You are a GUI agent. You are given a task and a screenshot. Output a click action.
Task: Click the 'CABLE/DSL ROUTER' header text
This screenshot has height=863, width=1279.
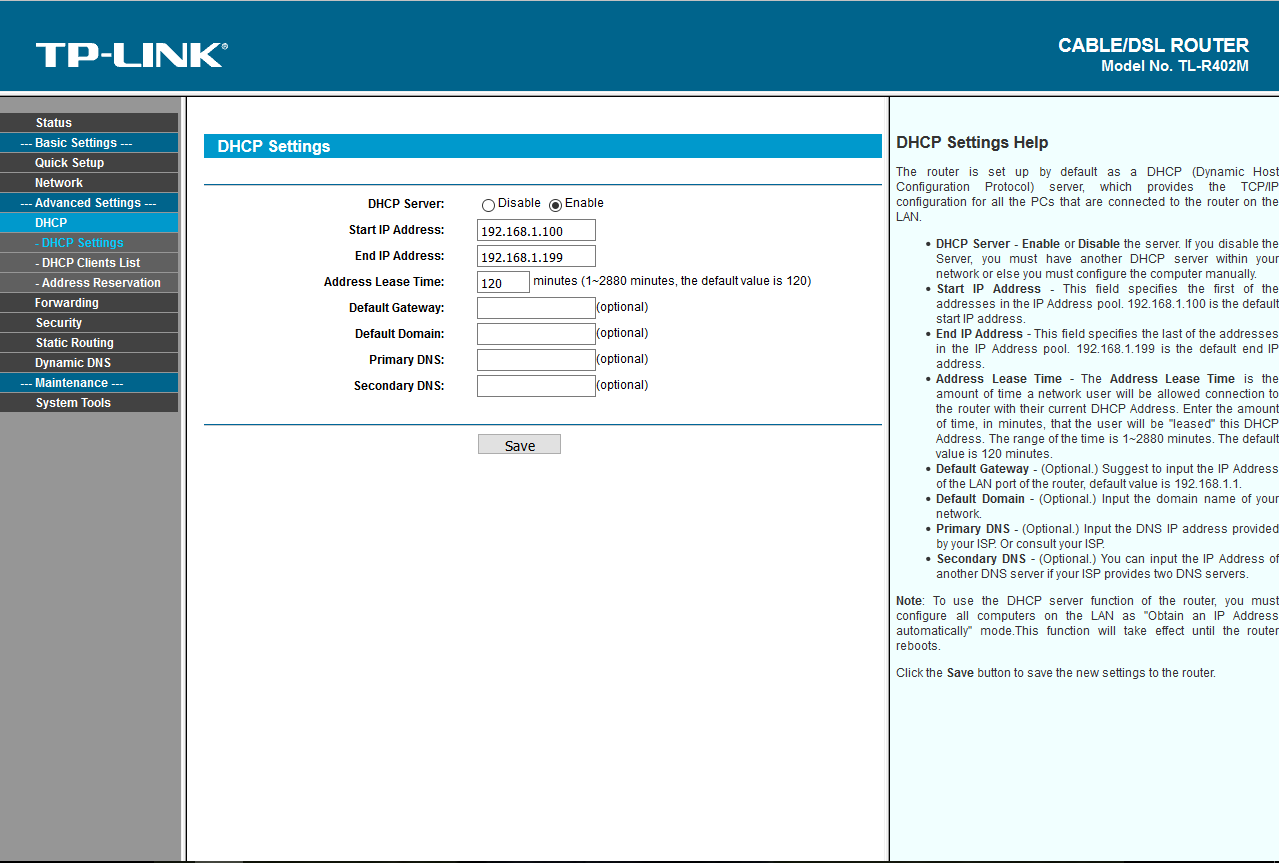click(1153, 46)
